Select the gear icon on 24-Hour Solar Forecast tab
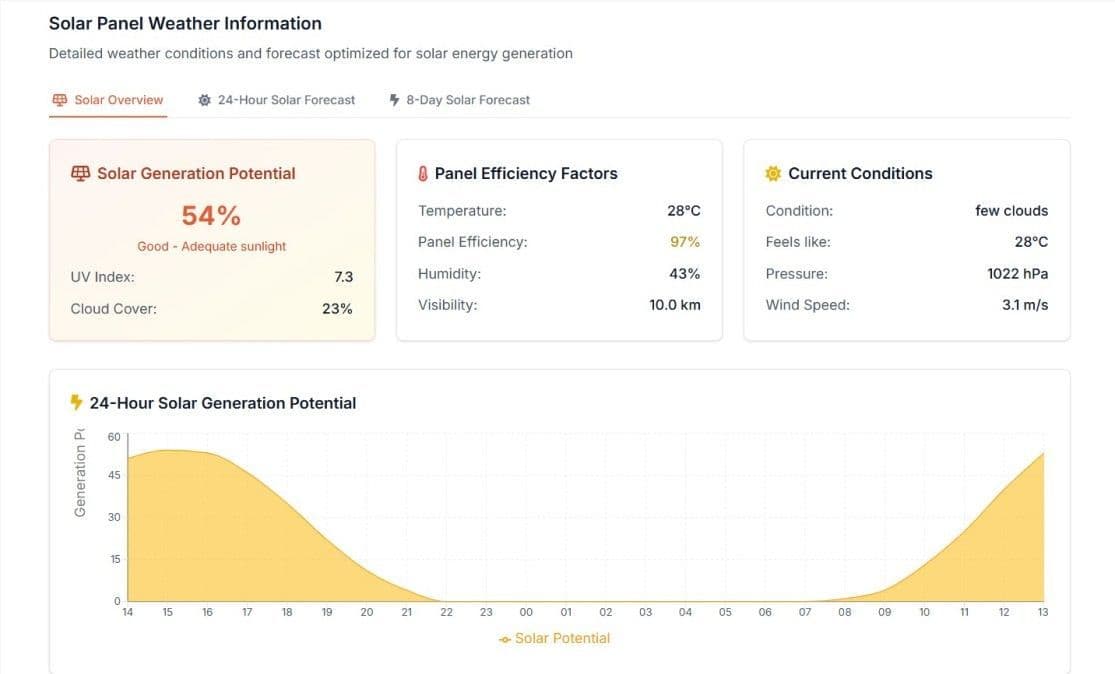Image resolution: width=1115 pixels, height=674 pixels. click(203, 99)
